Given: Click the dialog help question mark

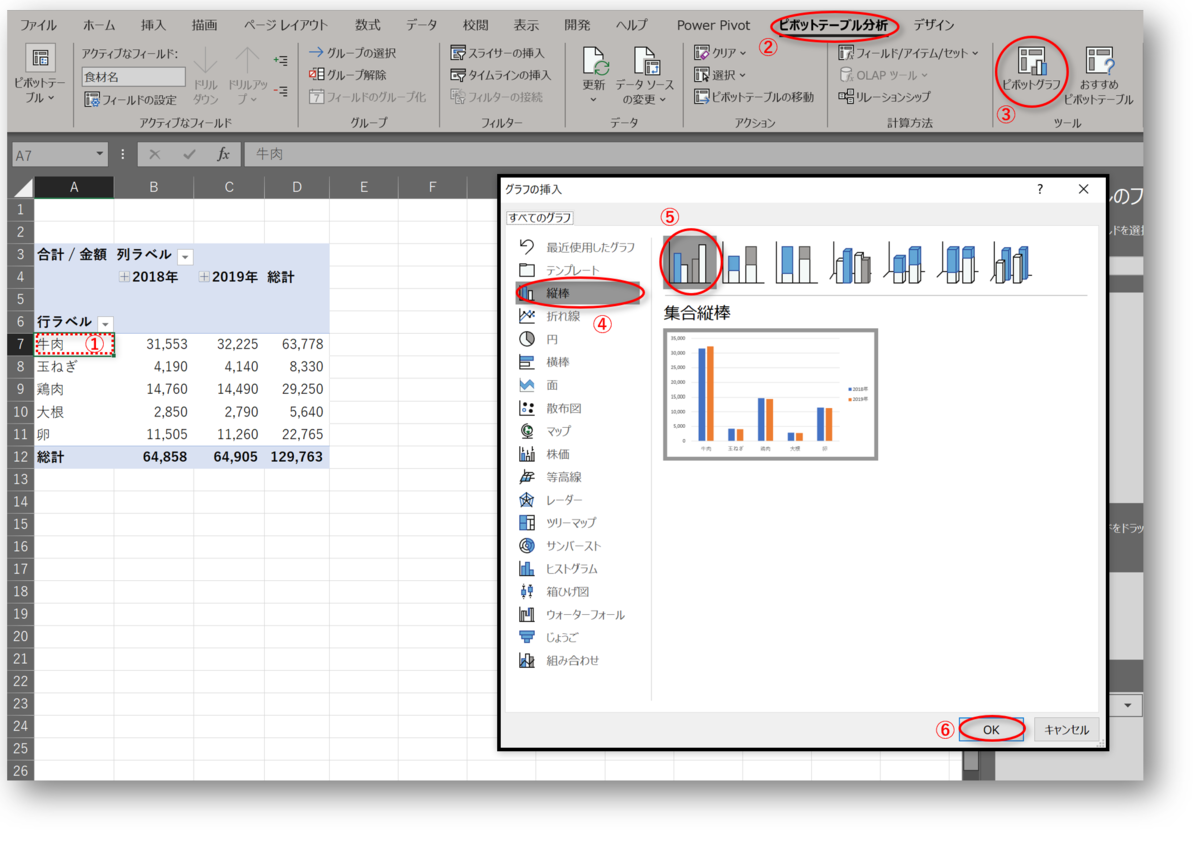Looking at the screenshot, I should click(x=1040, y=189).
